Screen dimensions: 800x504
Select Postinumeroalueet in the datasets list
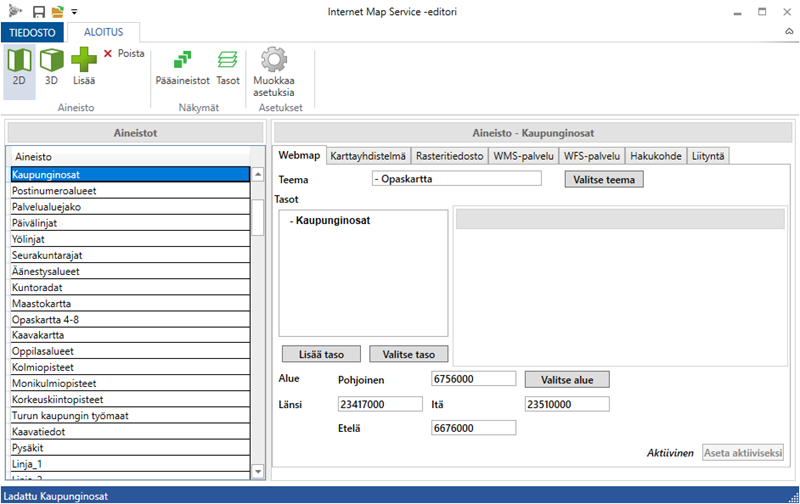[x=131, y=191]
